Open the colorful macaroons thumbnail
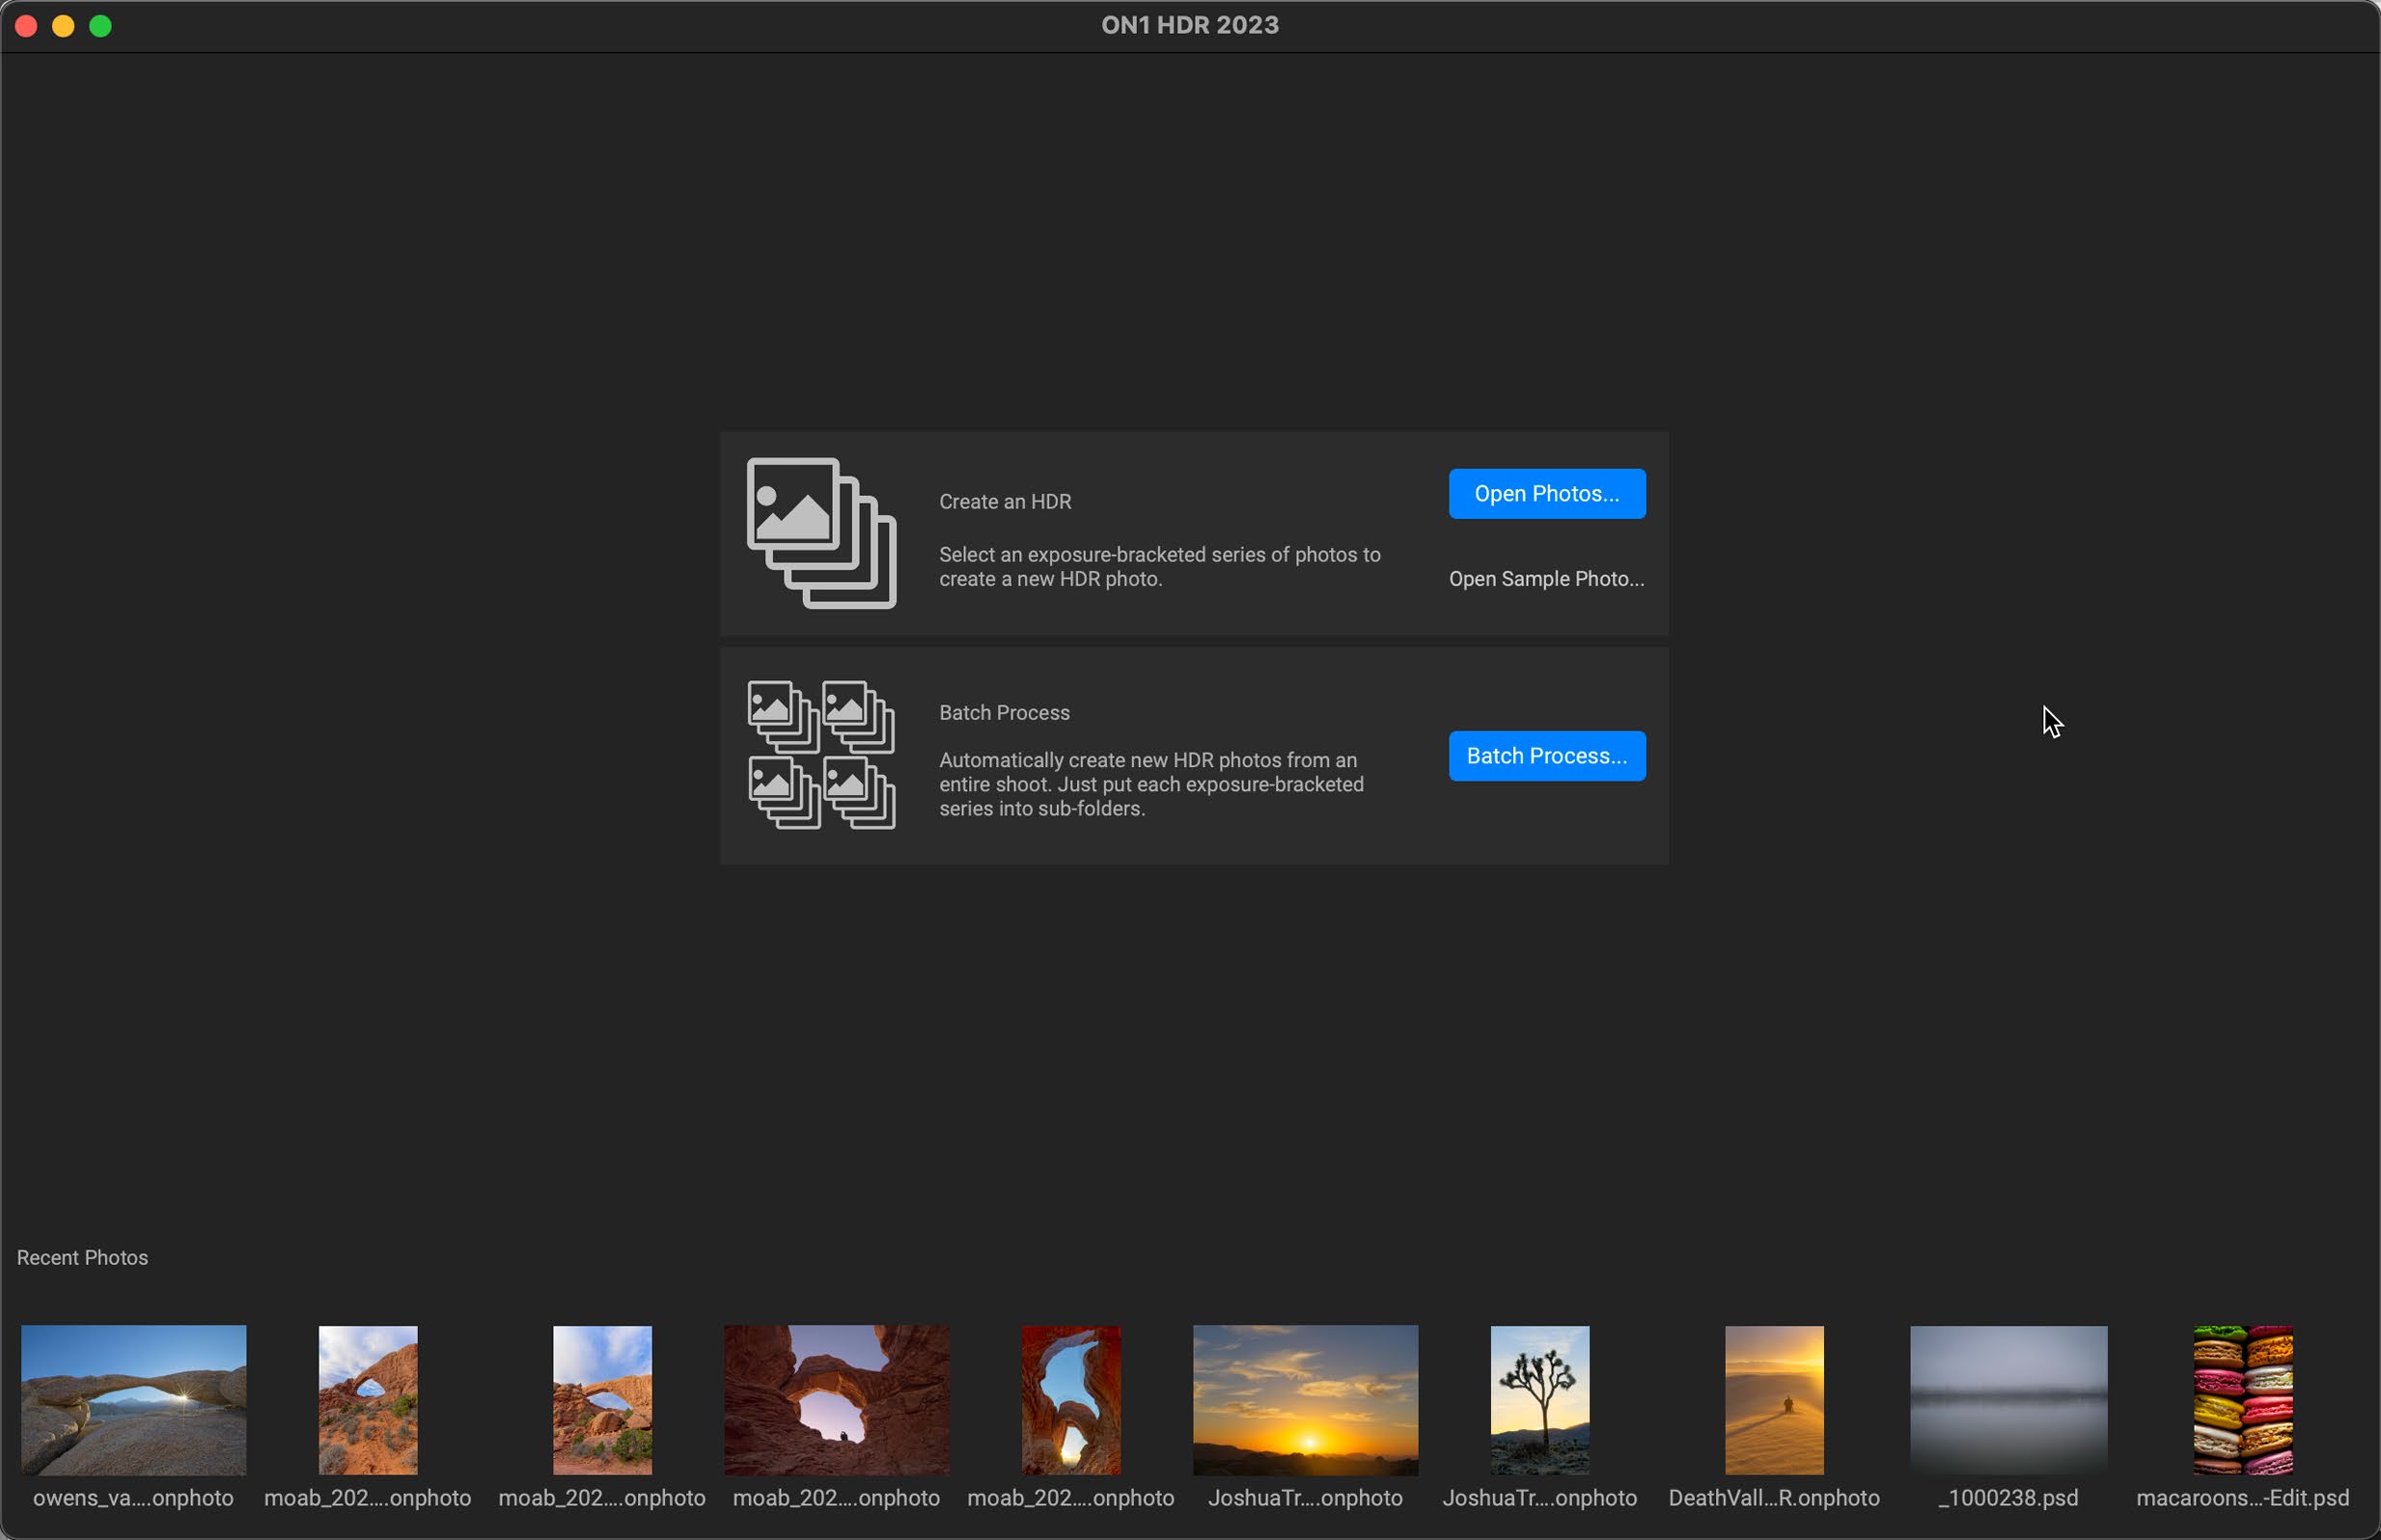The width and height of the screenshot is (2381, 1540). (2243, 1400)
